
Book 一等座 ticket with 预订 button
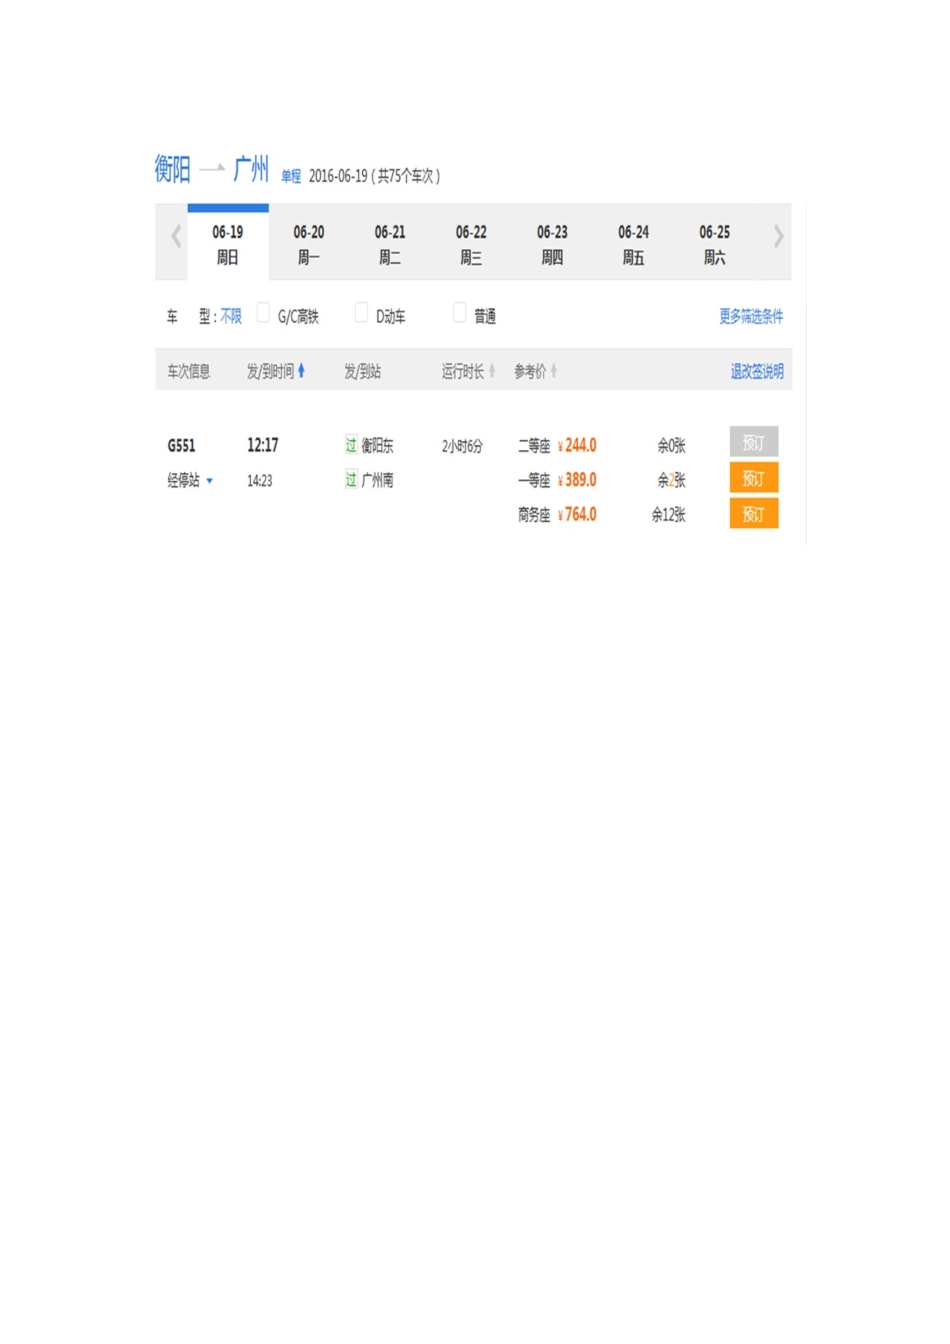click(x=754, y=479)
